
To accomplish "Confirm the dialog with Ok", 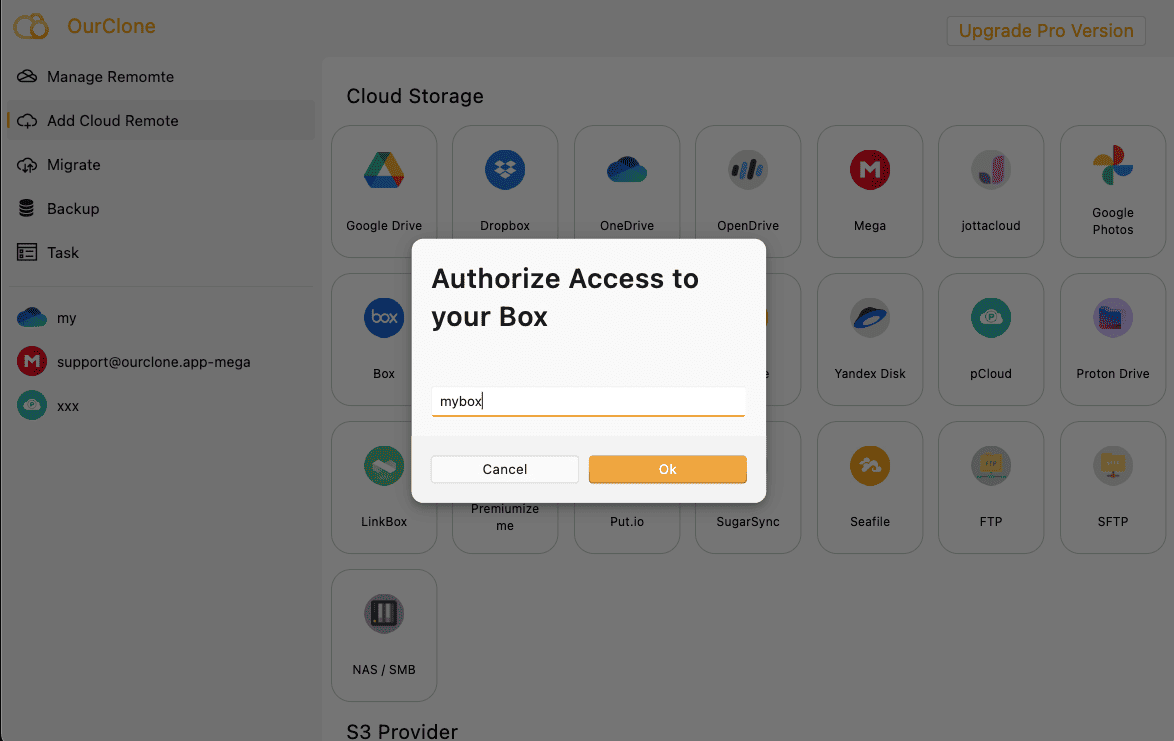I will (x=667, y=469).
